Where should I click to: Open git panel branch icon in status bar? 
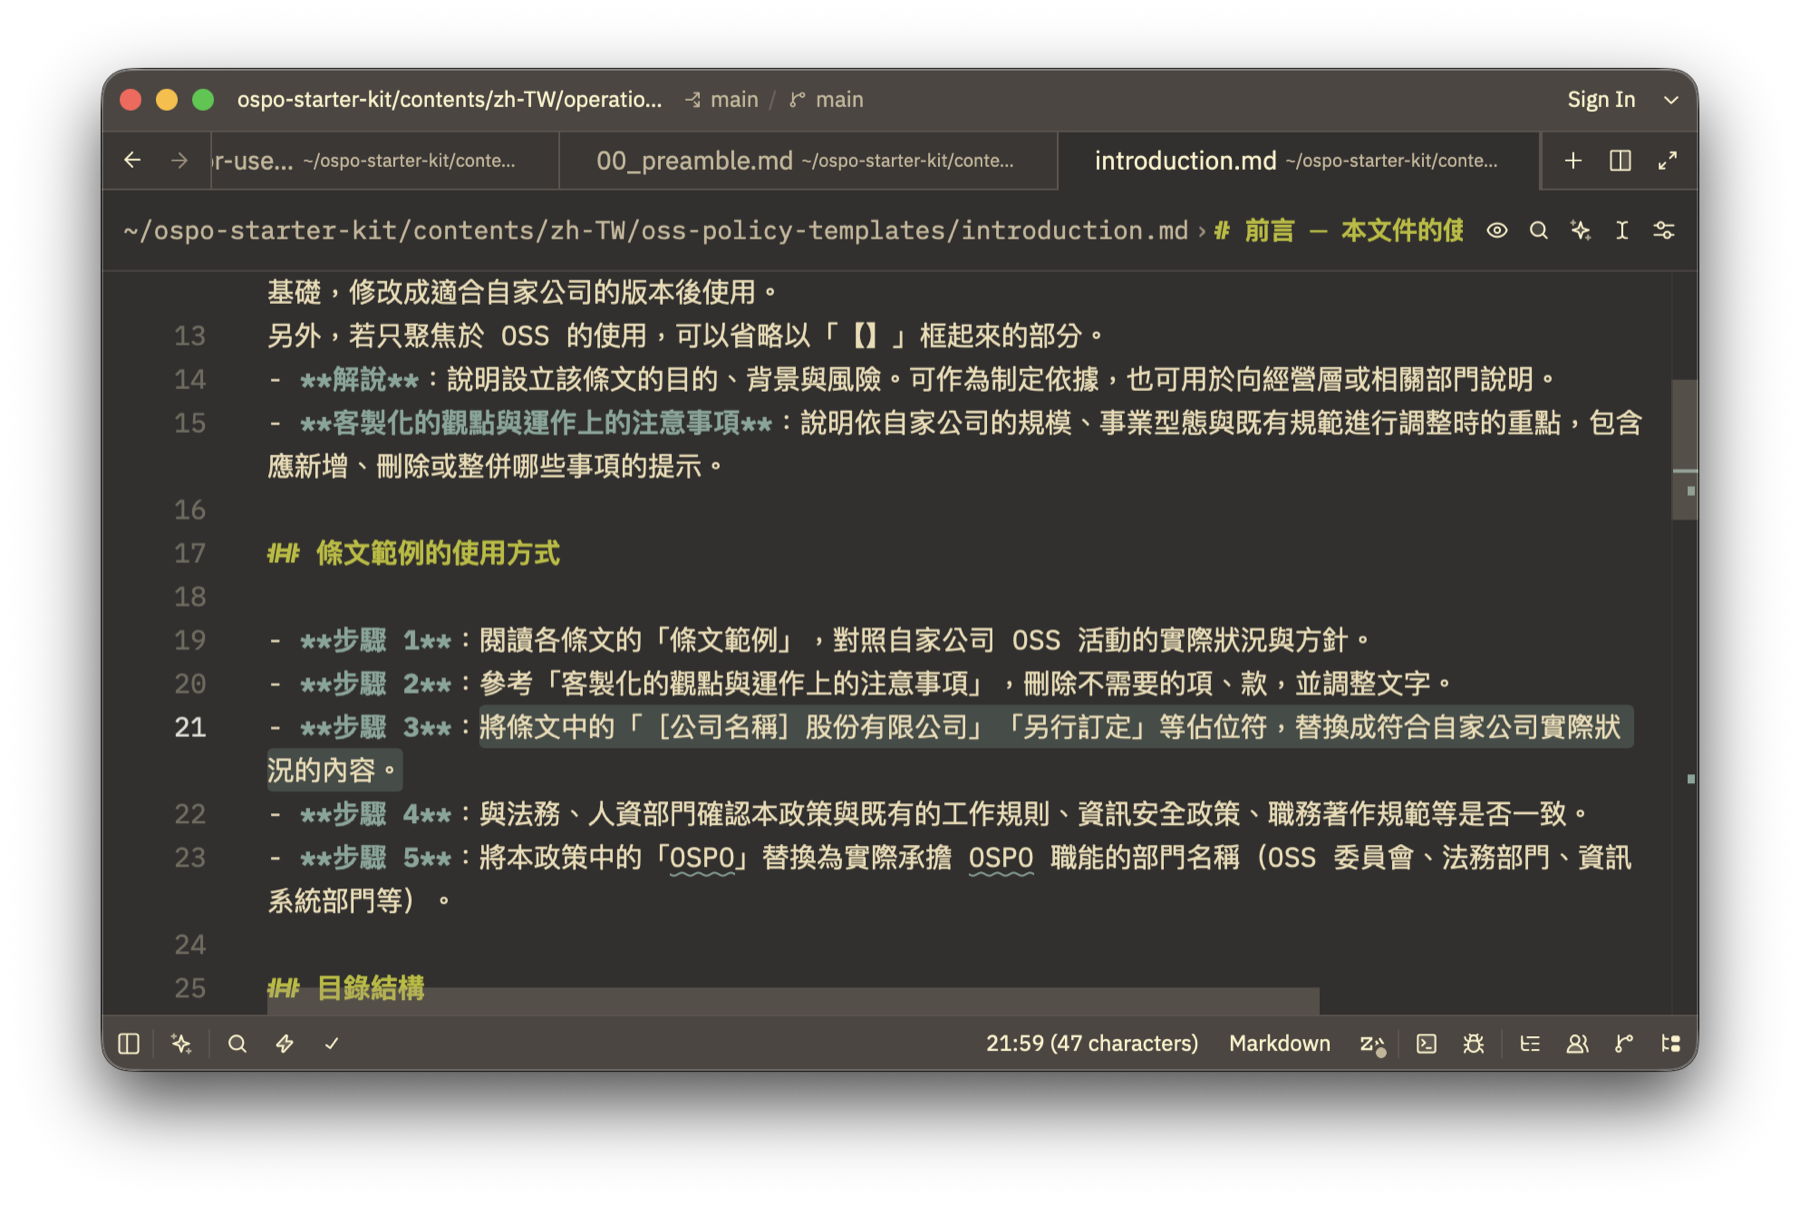[1624, 1043]
